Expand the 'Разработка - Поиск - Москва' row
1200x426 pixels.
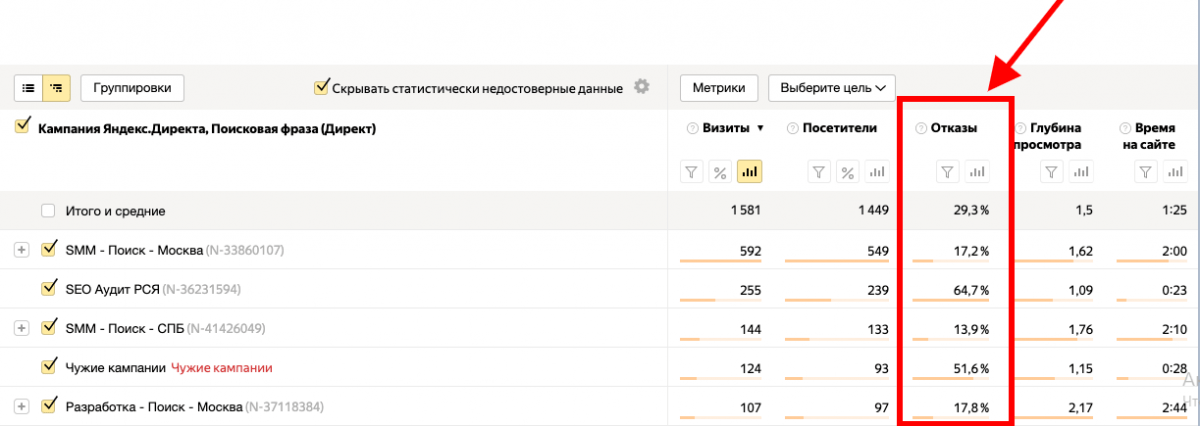pyautogui.click(x=21, y=406)
